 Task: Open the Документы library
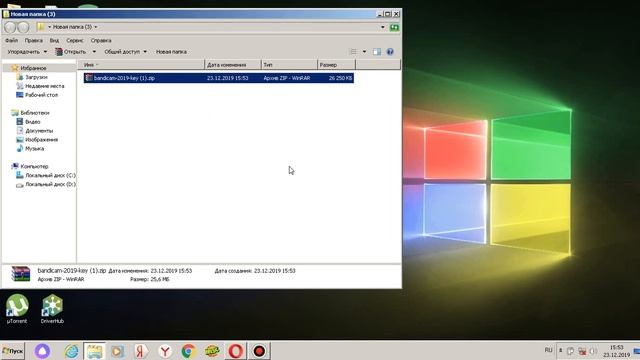[39, 131]
